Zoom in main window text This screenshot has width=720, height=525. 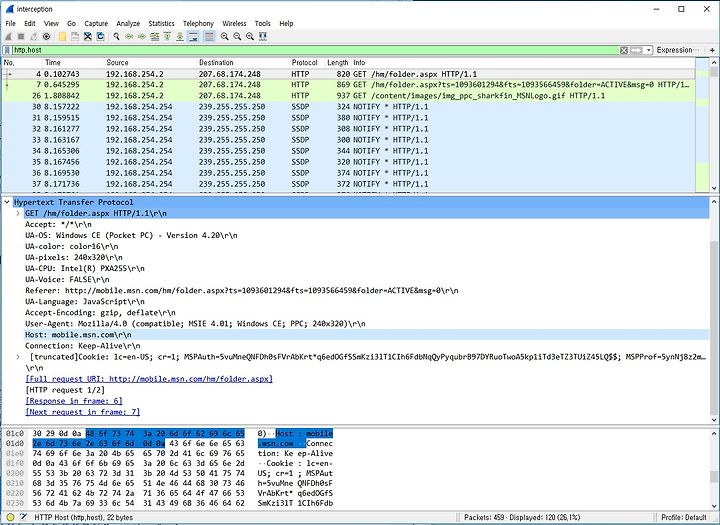pos(225,37)
